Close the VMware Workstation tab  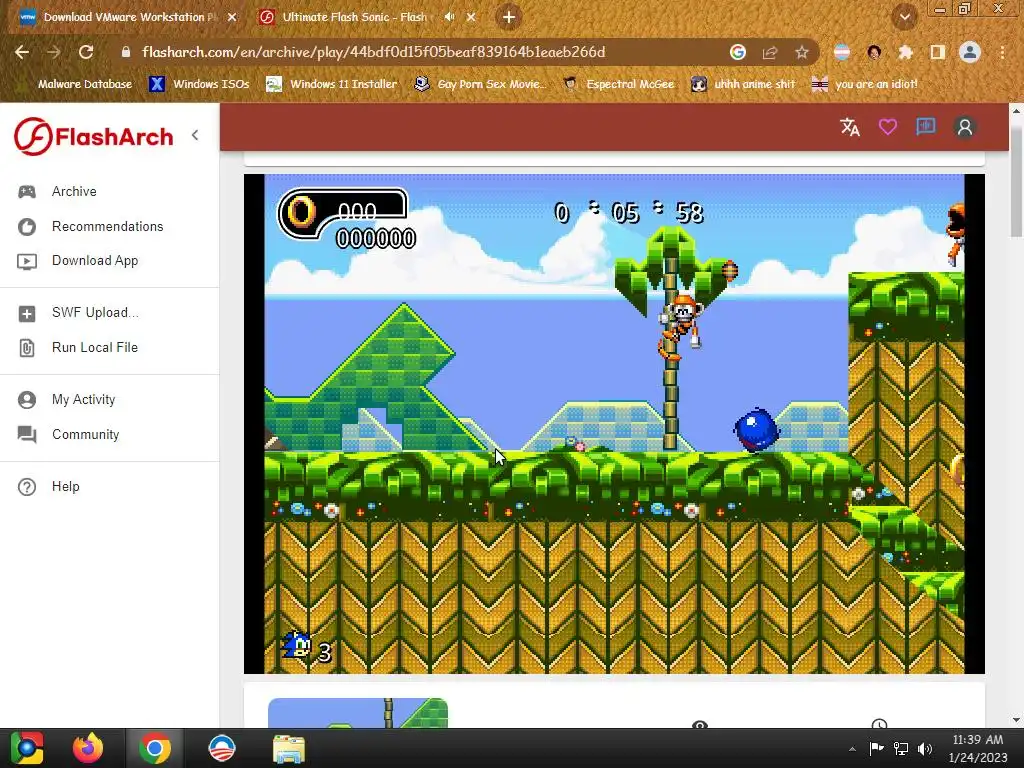click(x=232, y=18)
